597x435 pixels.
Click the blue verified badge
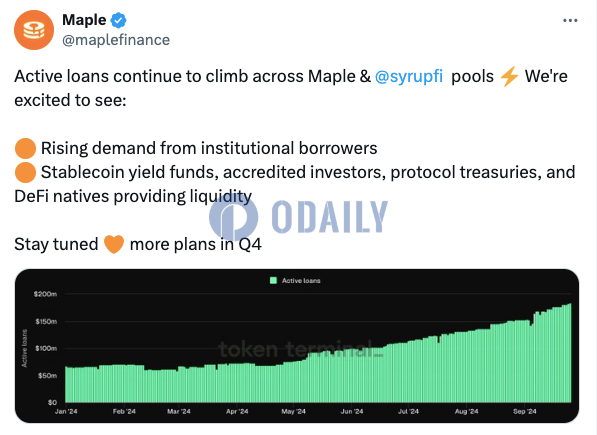[118, 20]
